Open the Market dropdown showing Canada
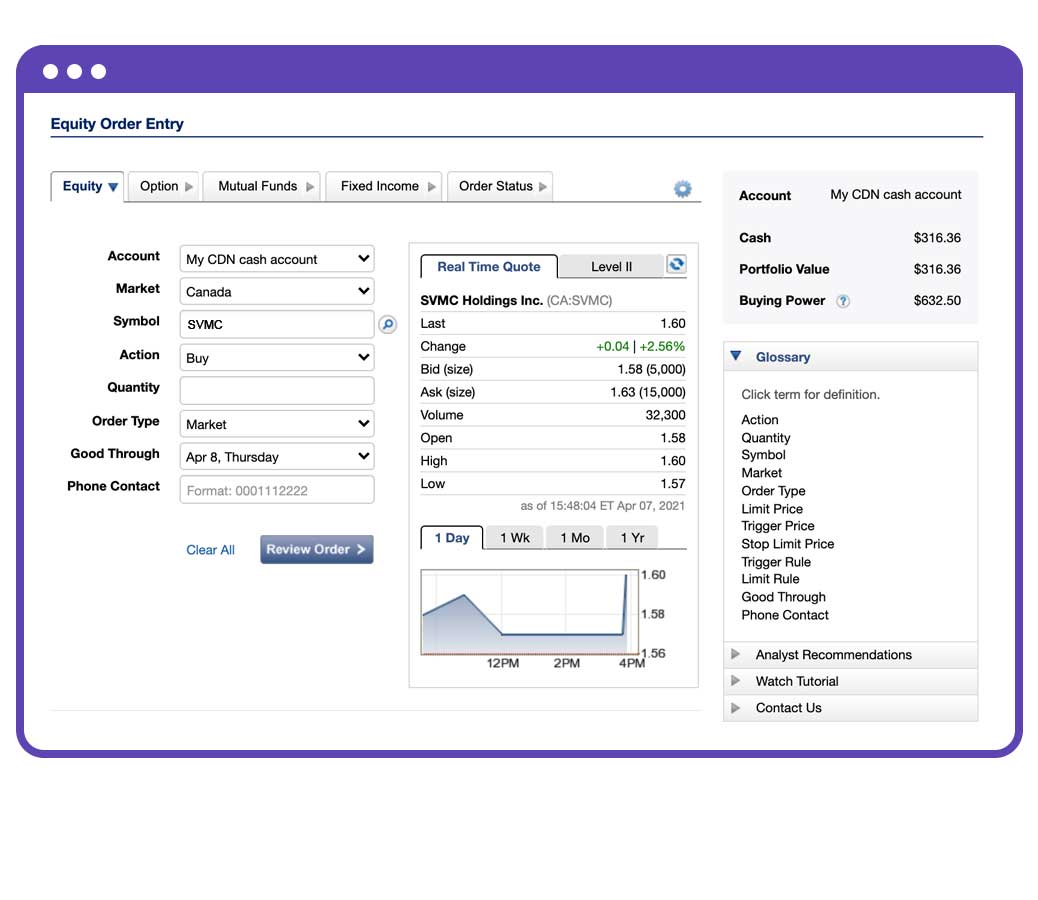 (x=276, y=291)
